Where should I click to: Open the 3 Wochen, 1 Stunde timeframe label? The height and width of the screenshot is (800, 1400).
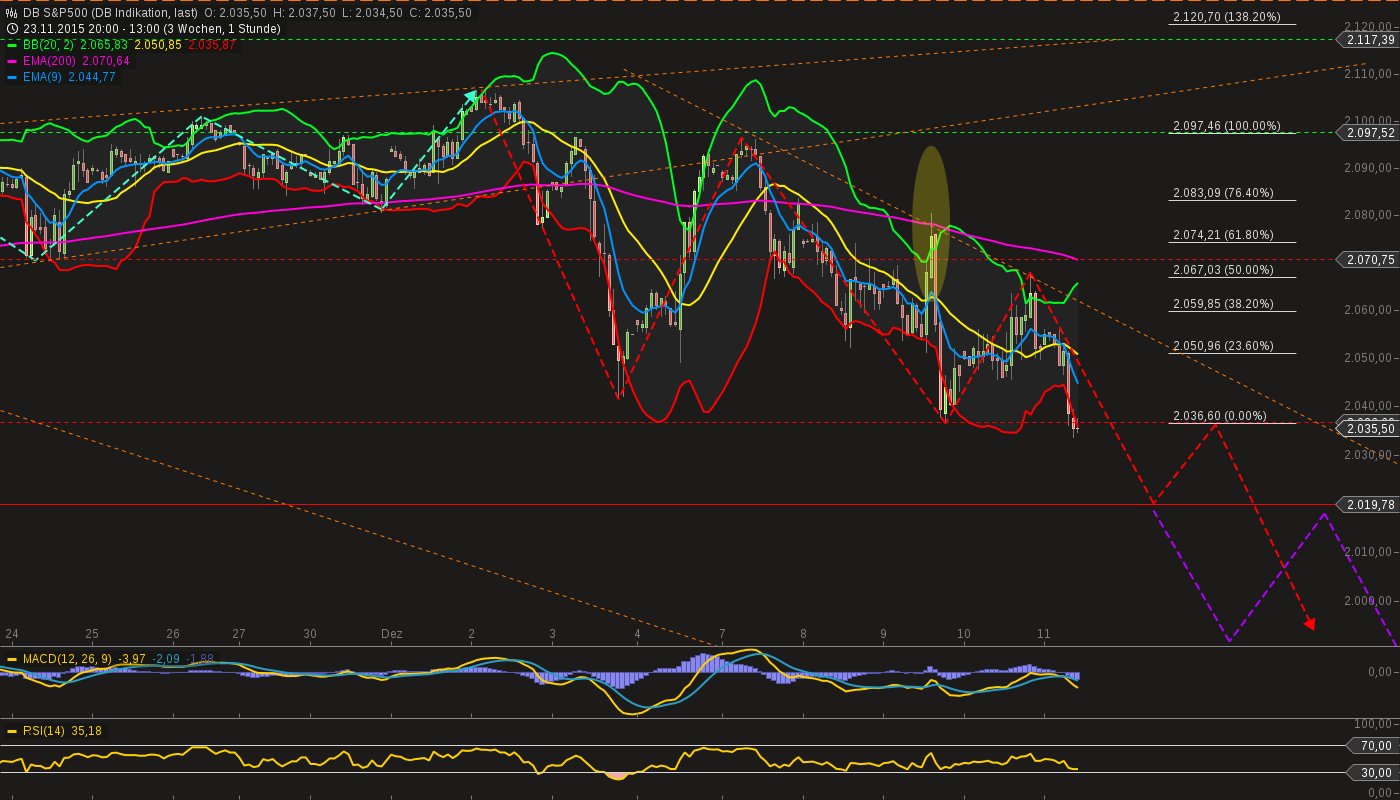point(231,29)
